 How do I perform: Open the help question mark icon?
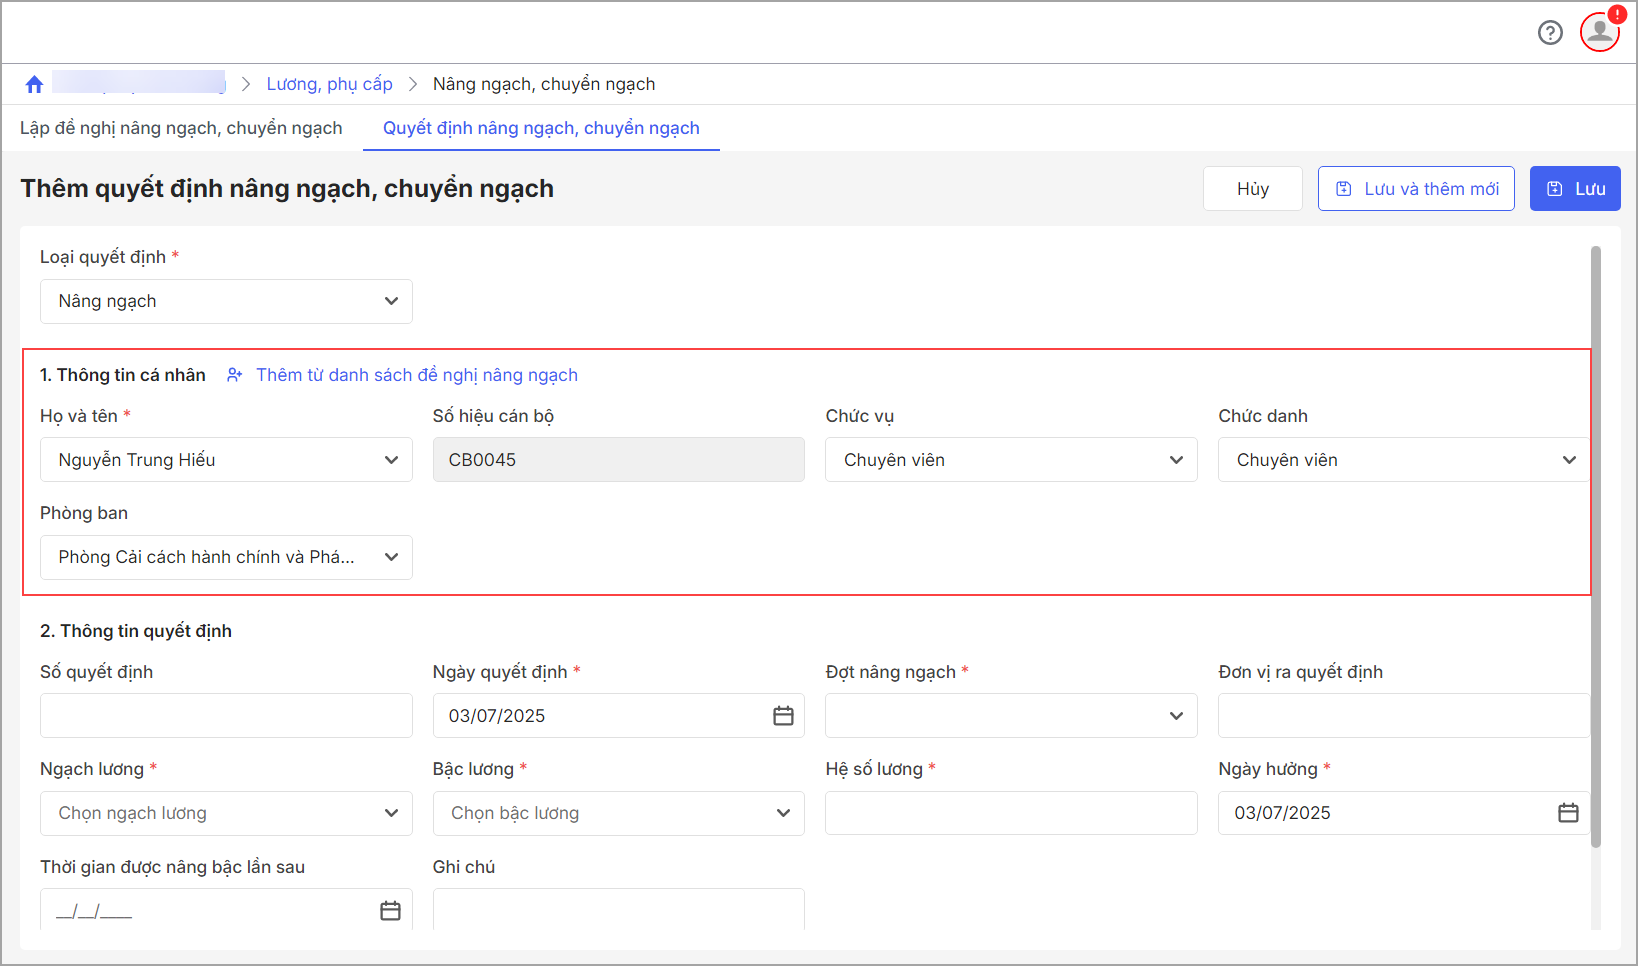(1549, 33)
